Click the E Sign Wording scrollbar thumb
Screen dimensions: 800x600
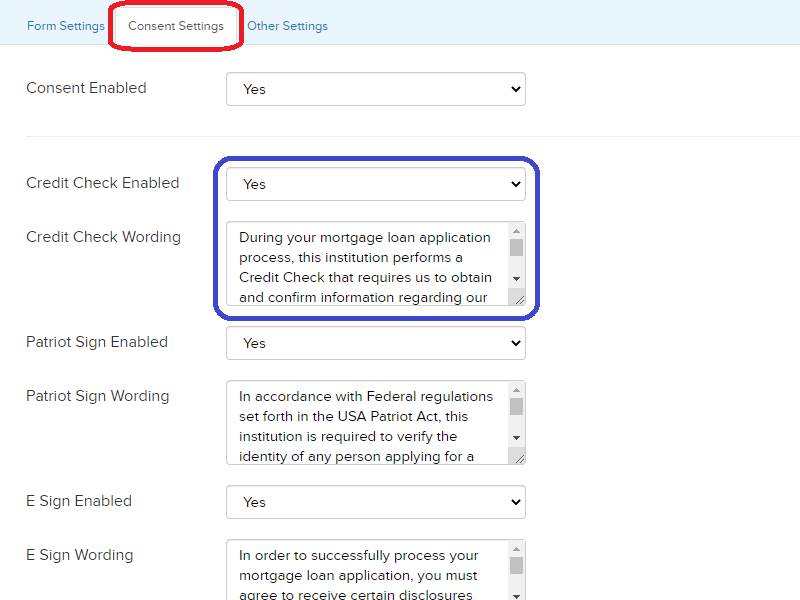coord(516,565)
